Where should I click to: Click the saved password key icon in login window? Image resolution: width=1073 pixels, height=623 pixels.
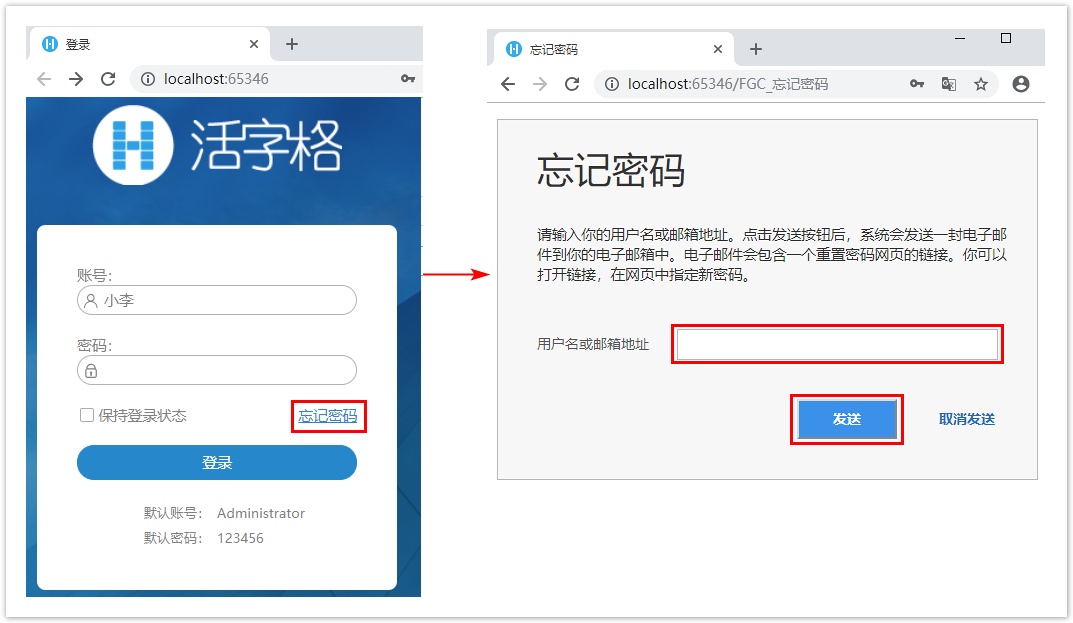coord(408,79)
